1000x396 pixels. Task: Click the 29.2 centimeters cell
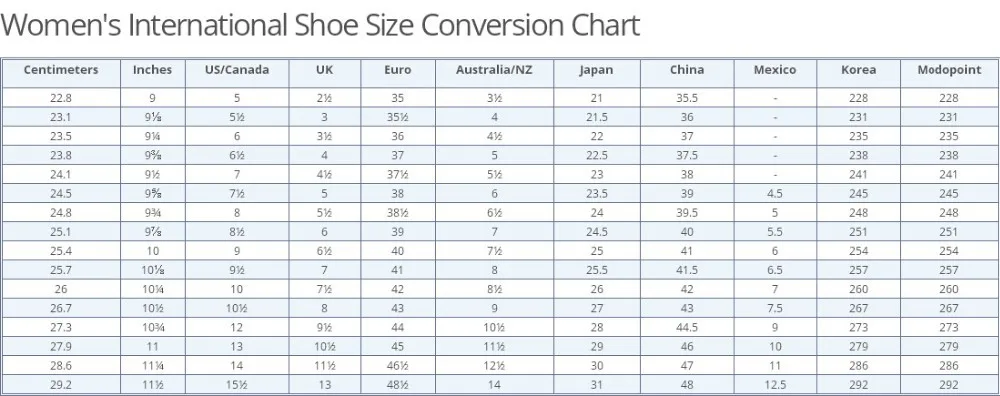coord(61,385)
